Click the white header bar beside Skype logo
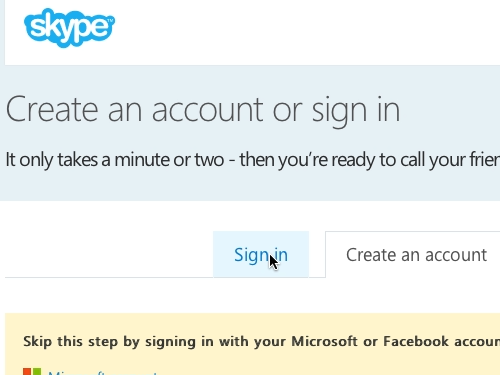This screenshot has width=500, height=375. tap(300, 32)
